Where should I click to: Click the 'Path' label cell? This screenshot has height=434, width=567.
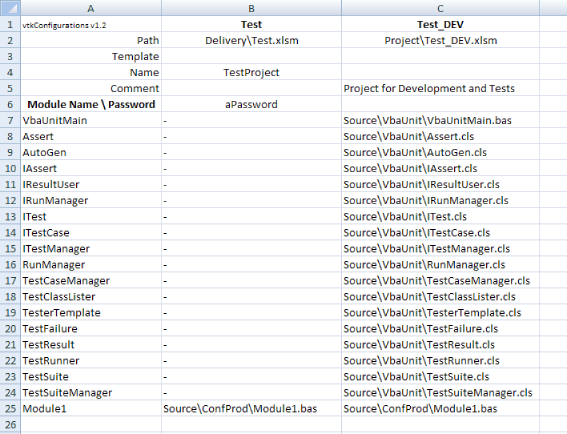pyautogui.click(x=91, y=40)
